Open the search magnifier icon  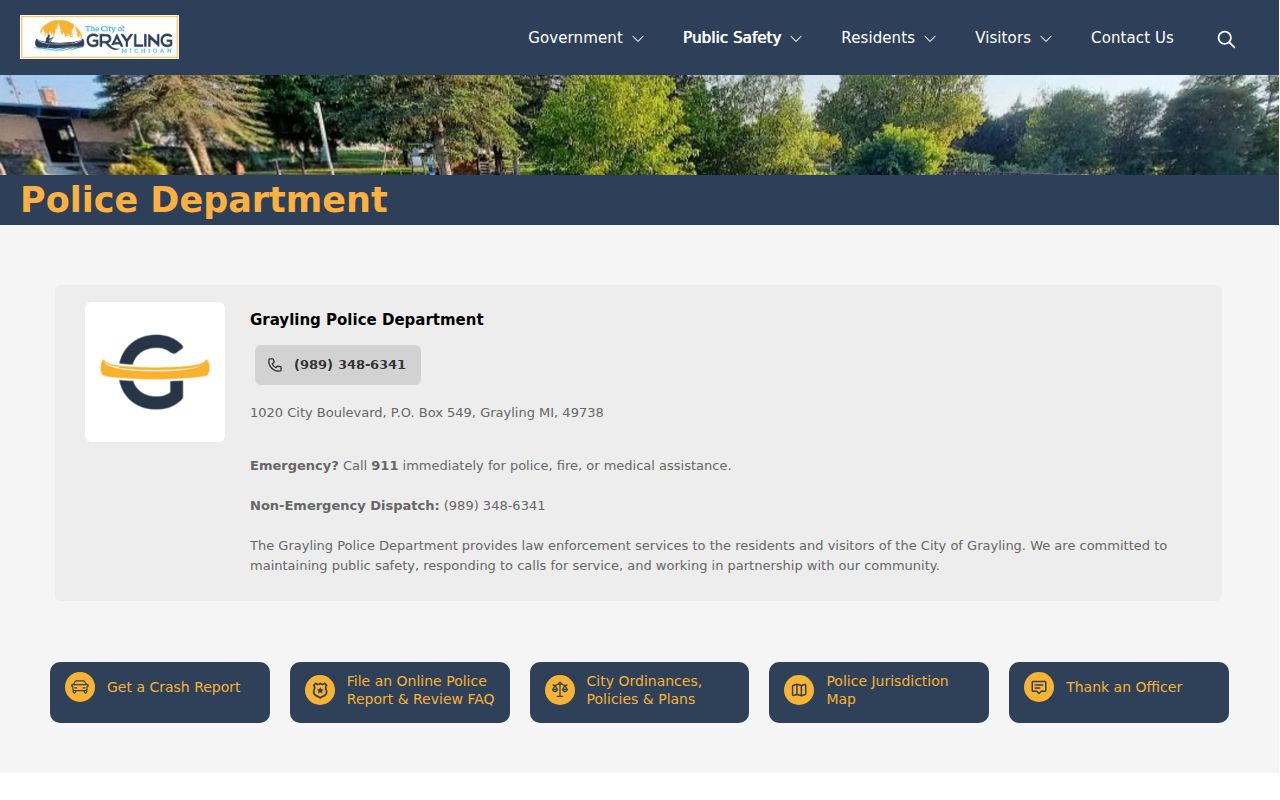point(1226,39)
